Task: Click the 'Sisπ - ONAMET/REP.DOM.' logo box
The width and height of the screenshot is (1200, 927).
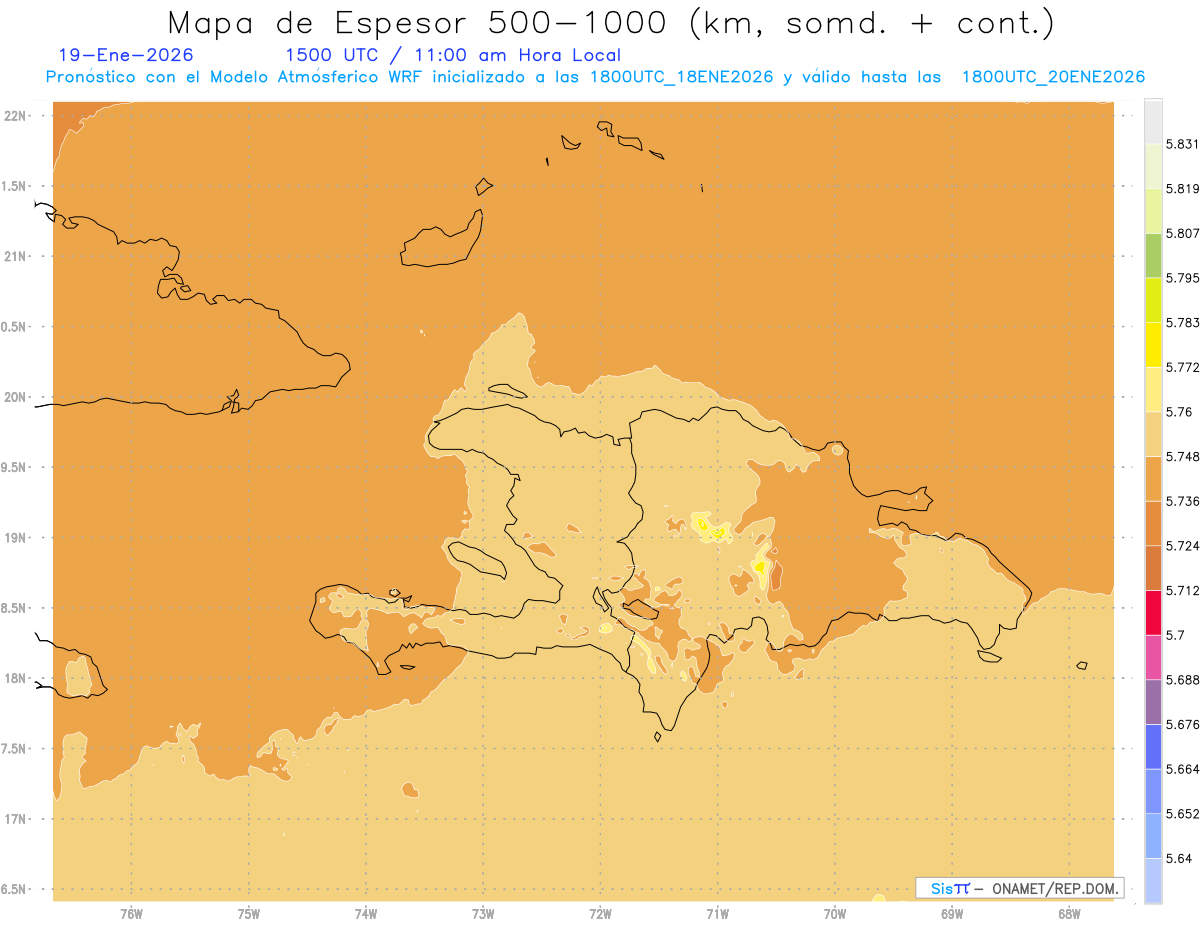Action: click(1020, 888)
